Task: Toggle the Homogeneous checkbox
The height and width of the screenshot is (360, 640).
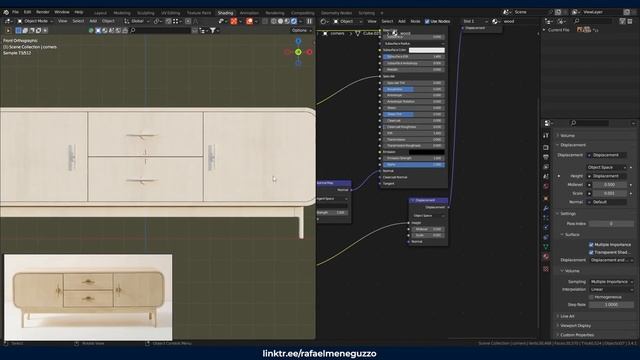Action: pos(591,297)
